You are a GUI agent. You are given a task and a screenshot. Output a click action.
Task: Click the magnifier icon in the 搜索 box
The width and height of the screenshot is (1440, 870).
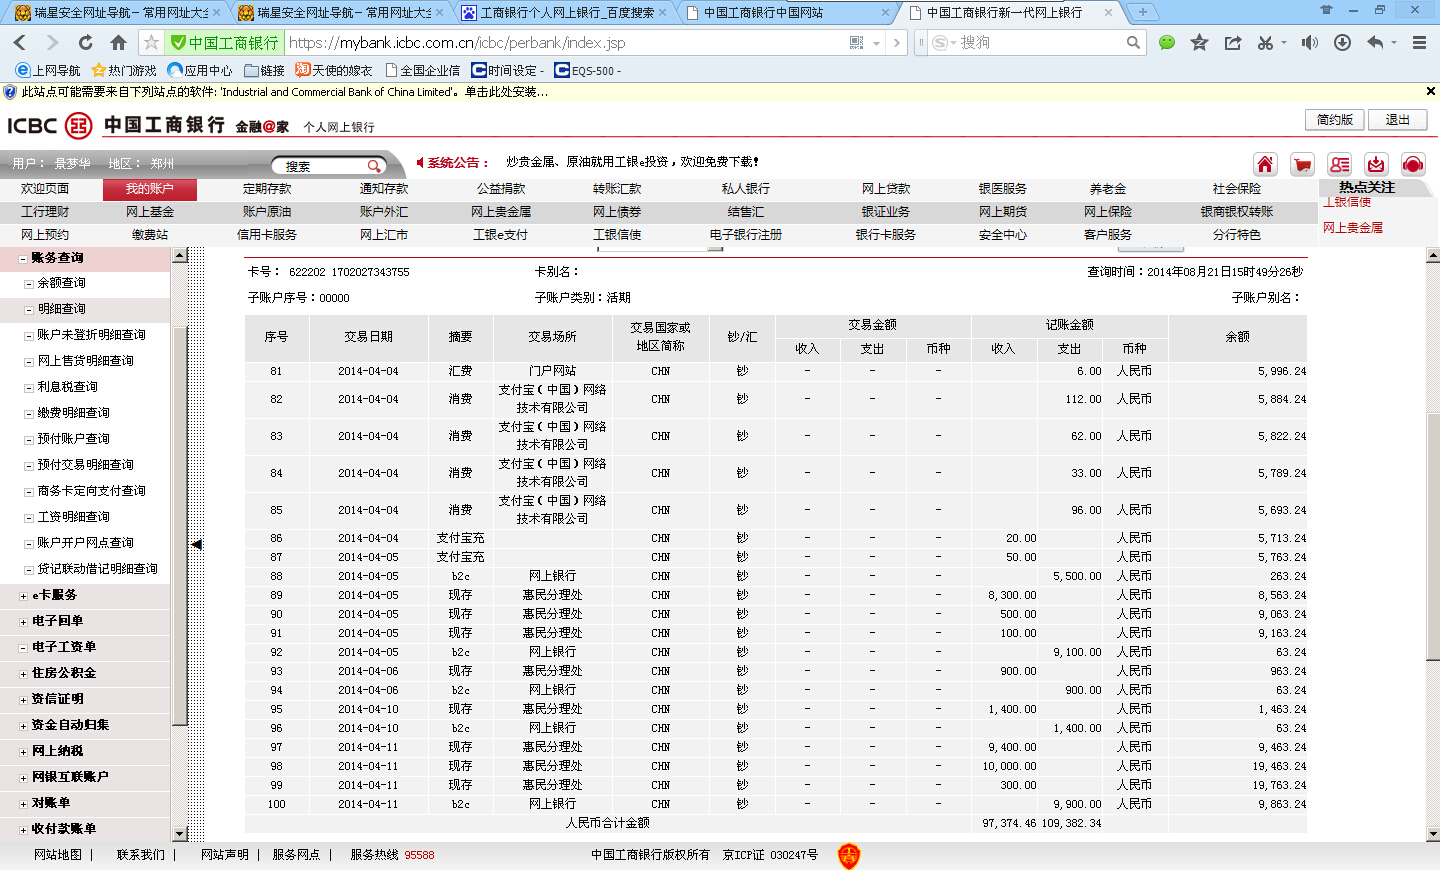(x=373, y=166)
